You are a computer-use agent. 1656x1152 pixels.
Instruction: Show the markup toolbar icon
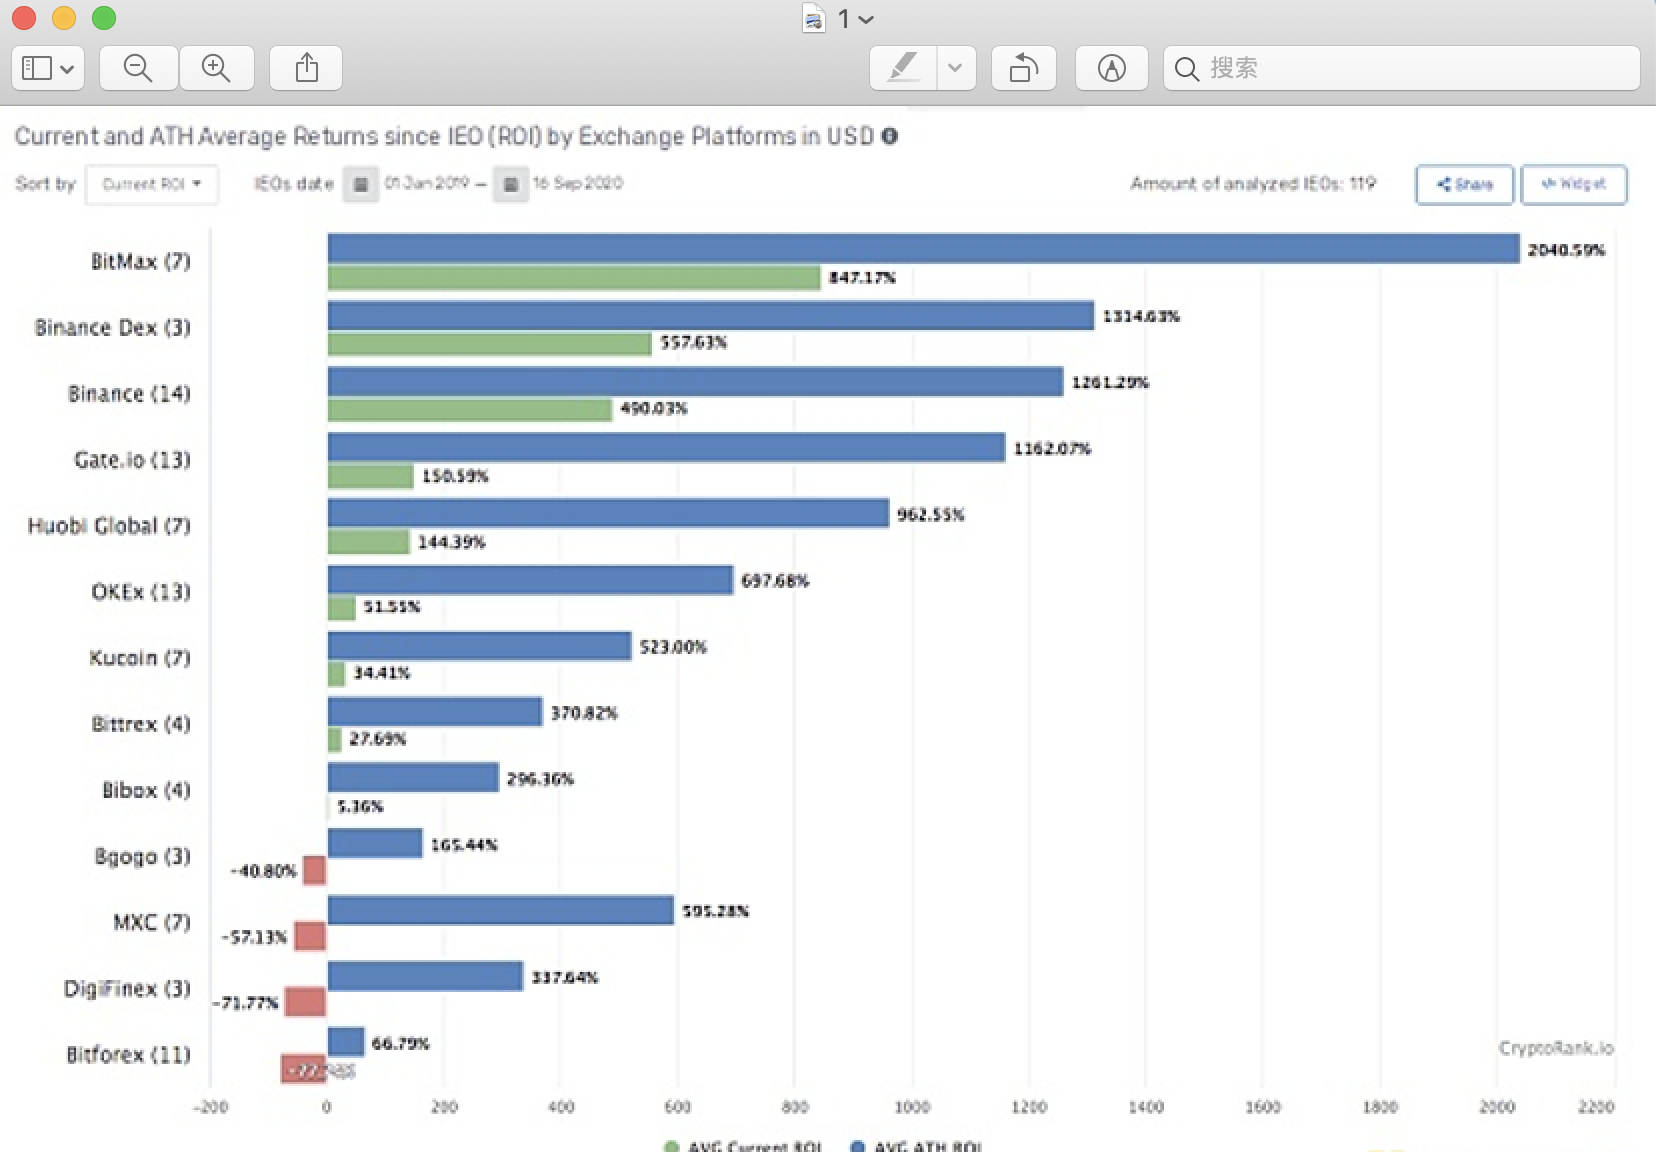[x=1111, y=68]
